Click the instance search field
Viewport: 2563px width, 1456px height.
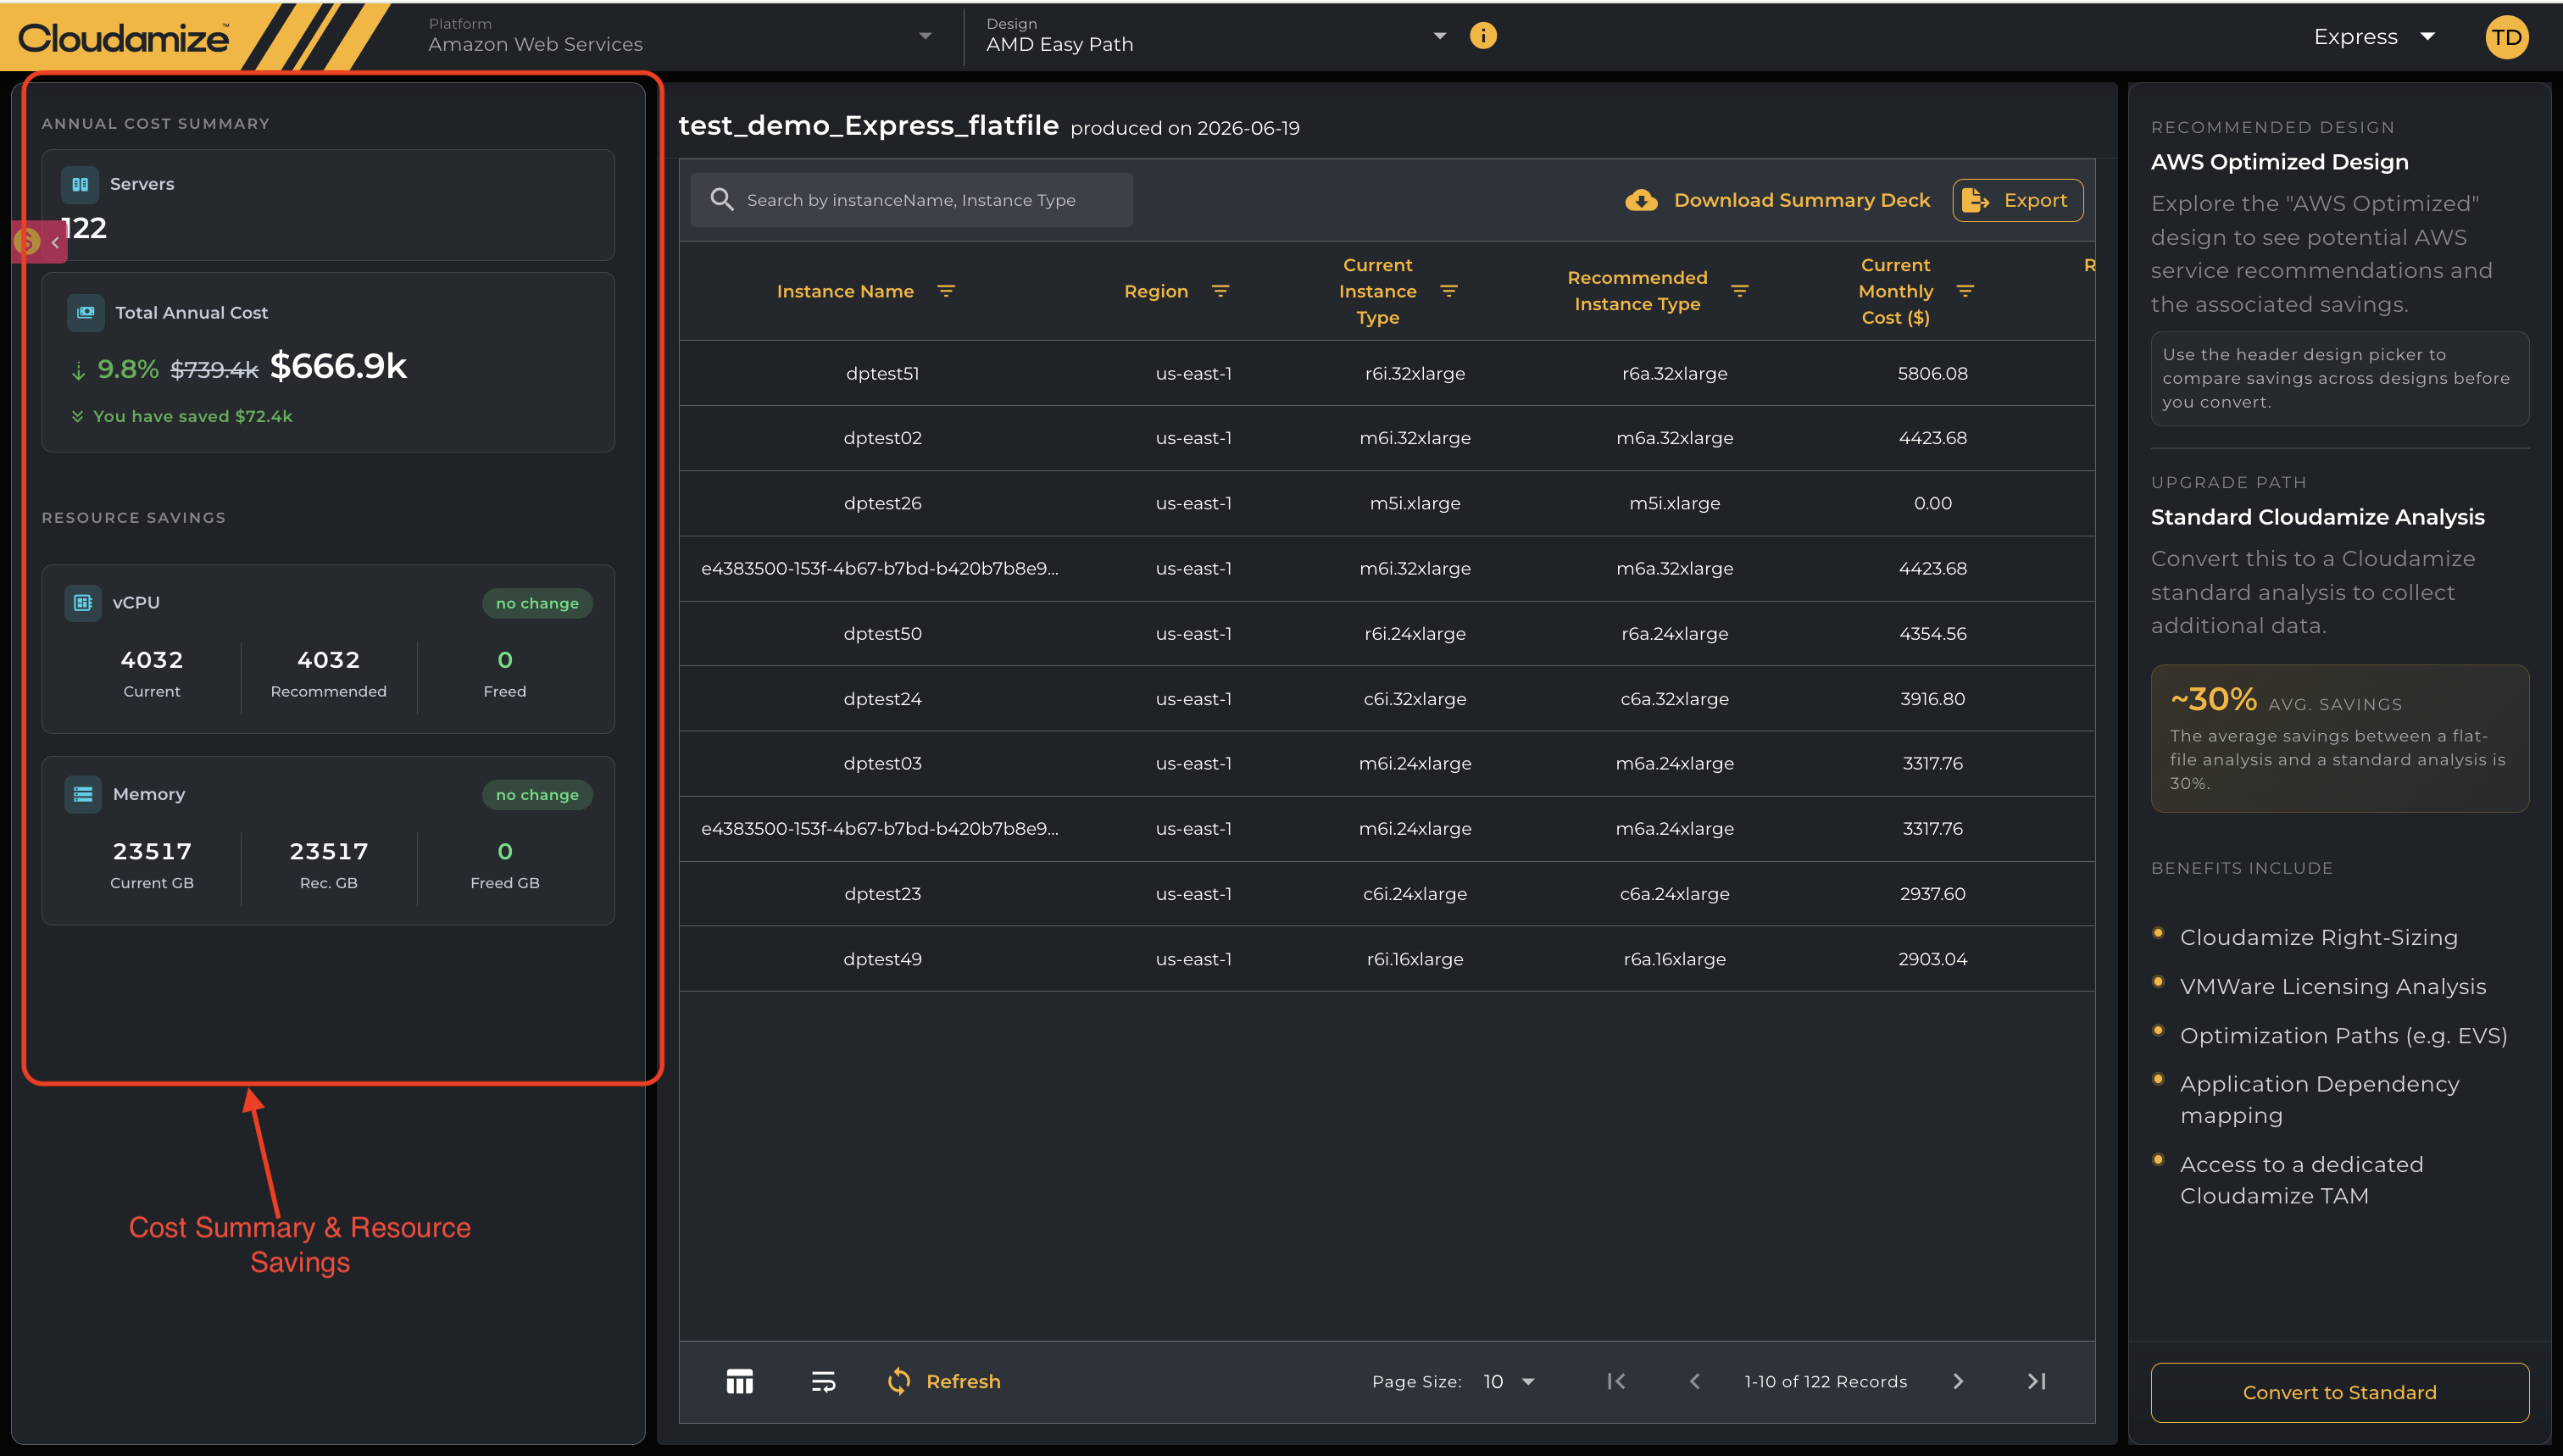click(x=911, y=200)
